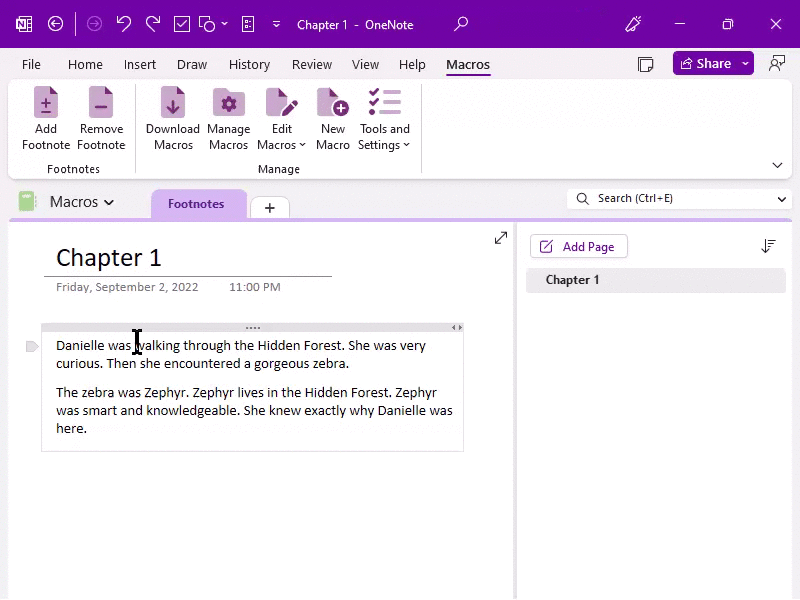Image resolution: width=800 pixels, height=600 pixels.
Task: Redo using the quick access toolbar
Action: click(151, 23)
